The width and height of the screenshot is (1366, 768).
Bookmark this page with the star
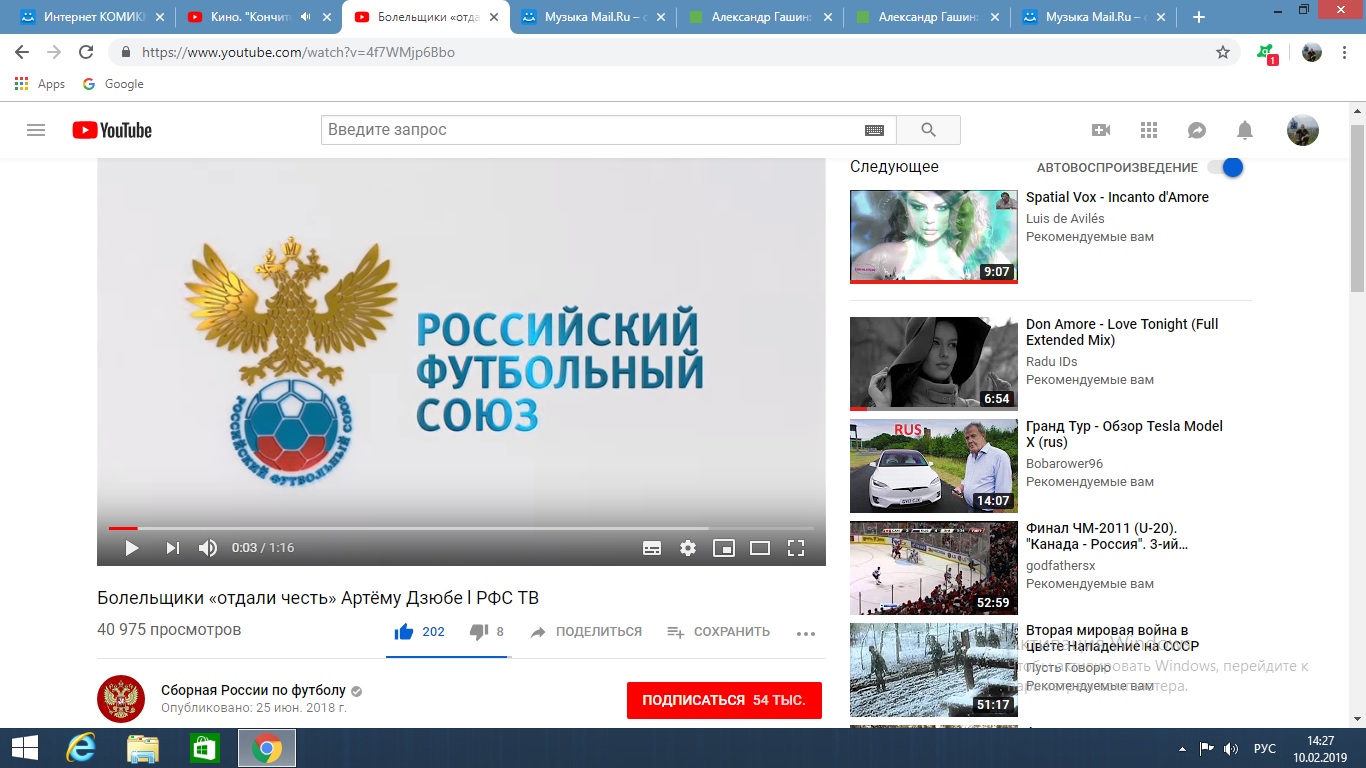click(1222, 52)
